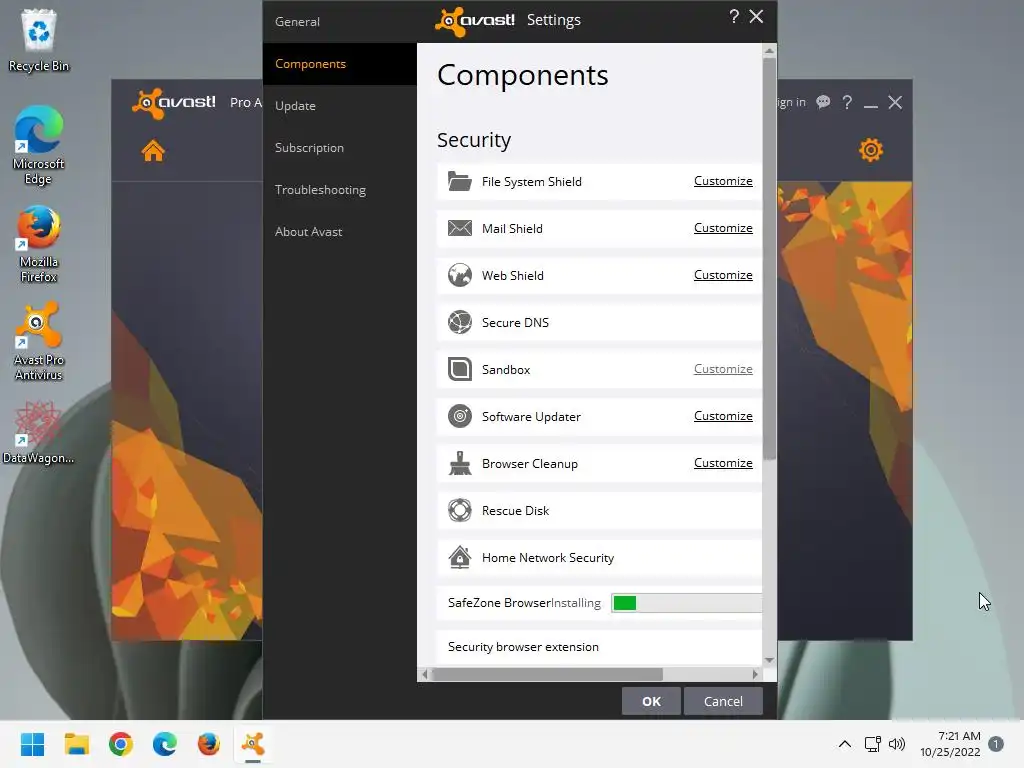Launch Microsoft Edge from the taskbar
The height and width of the screenshot is (768, 1024).
165,744
